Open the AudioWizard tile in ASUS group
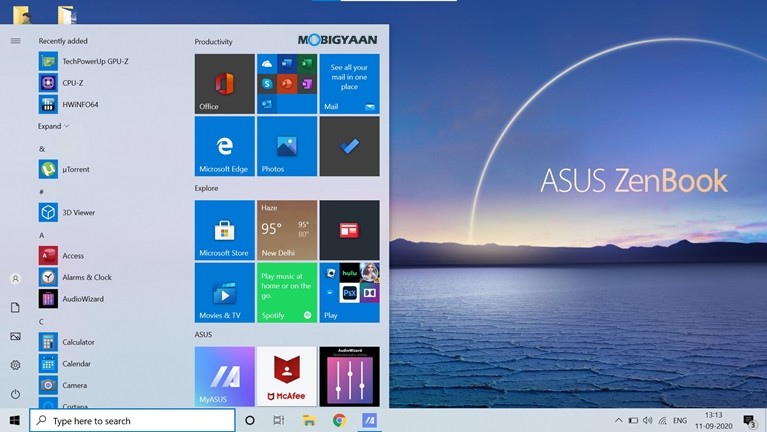The image size is (767, 432). 349,376
